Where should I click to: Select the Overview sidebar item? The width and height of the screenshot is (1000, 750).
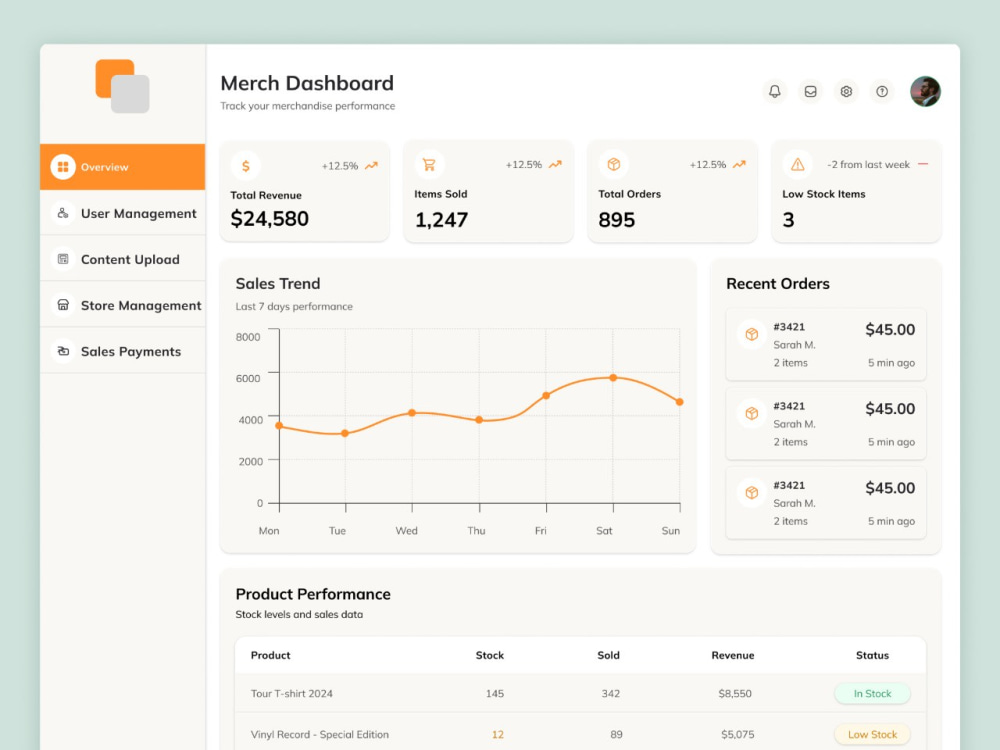[x=122, y=166]
